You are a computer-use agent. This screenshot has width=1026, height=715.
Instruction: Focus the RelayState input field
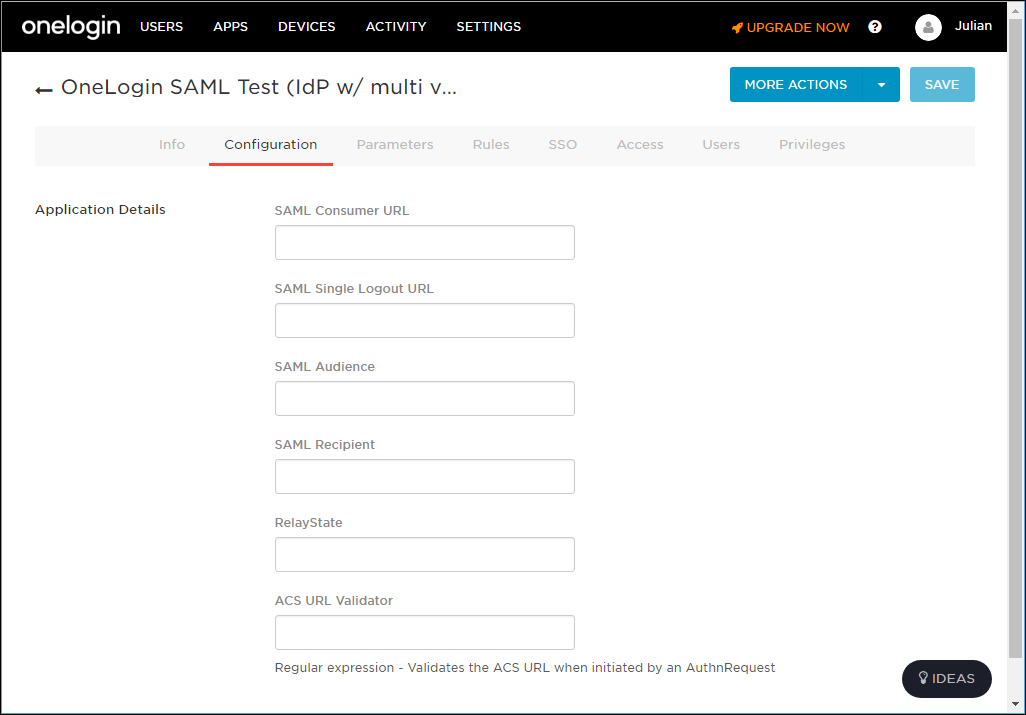425,555
